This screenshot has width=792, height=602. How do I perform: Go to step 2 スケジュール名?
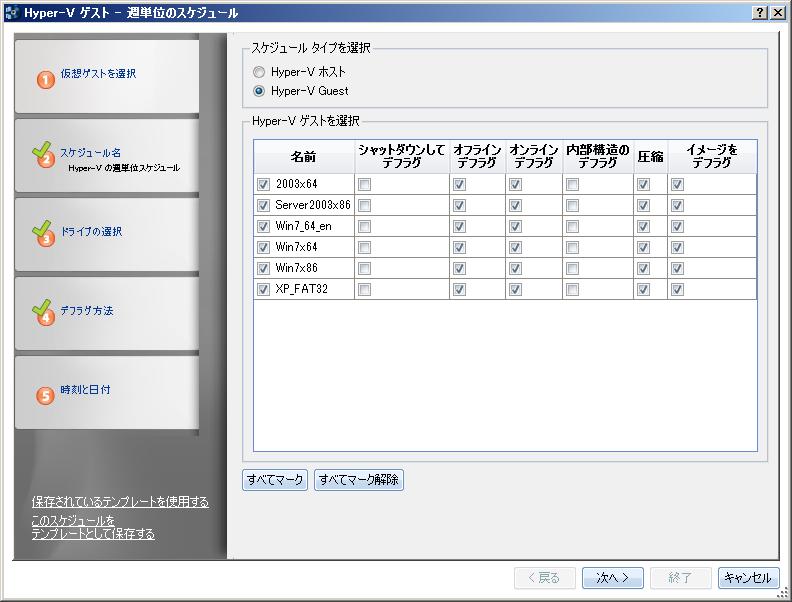point(107,156)
